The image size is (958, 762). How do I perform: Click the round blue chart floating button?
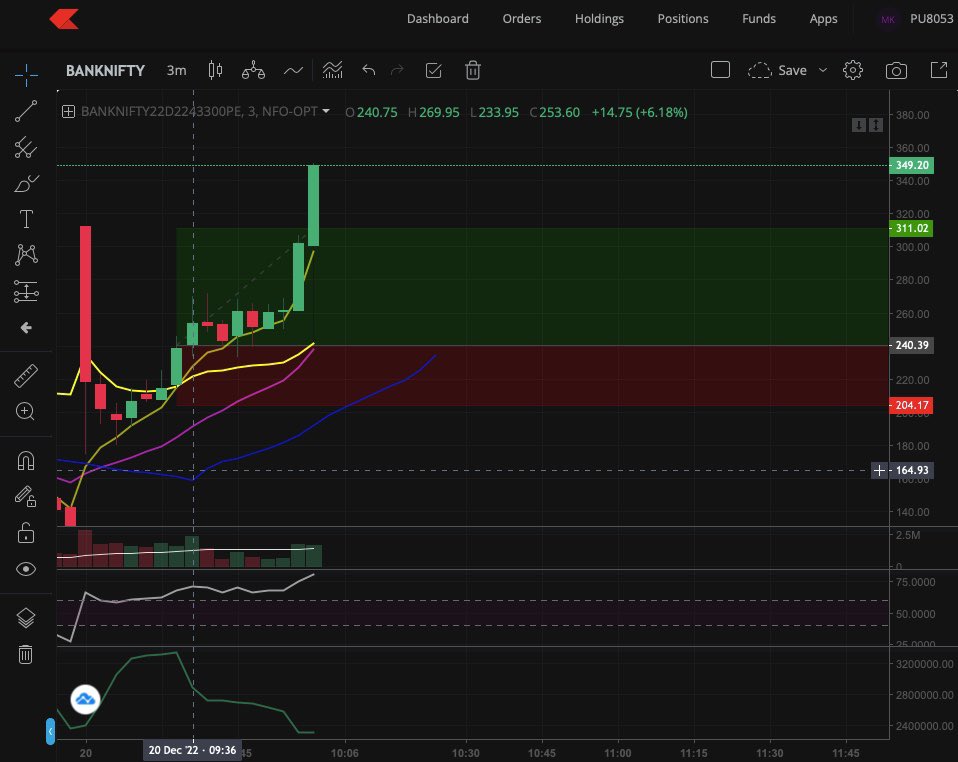85,699
